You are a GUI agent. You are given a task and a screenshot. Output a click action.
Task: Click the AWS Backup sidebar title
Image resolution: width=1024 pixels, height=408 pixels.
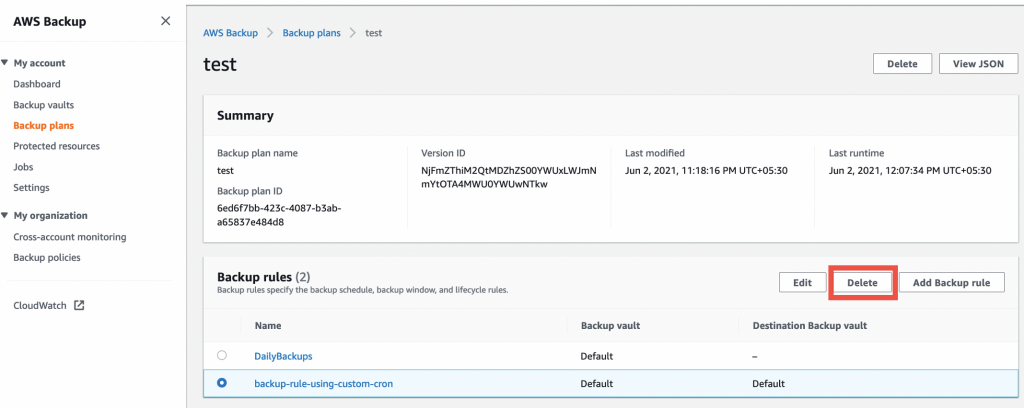[x=50, y=22]
